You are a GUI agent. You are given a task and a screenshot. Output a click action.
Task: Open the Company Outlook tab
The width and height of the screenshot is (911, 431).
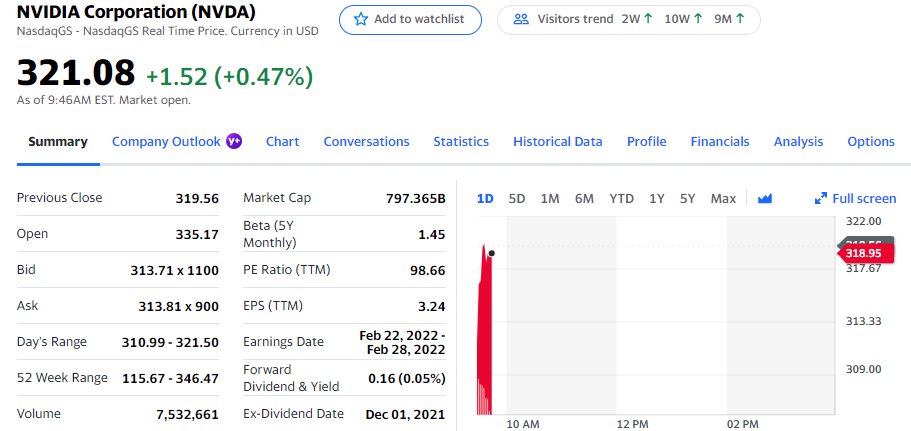(x=166, y=142)
